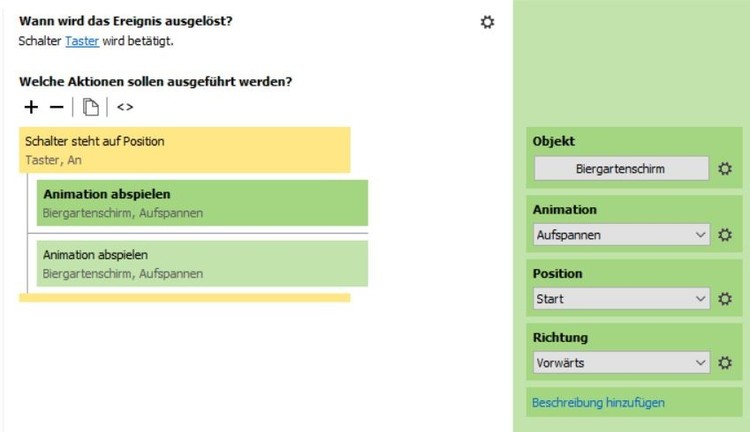Click the Welche Aktionen sollen ausgeführt werden heading
The width and height of the screenshot is (750, 432).
tap(162, 82)
